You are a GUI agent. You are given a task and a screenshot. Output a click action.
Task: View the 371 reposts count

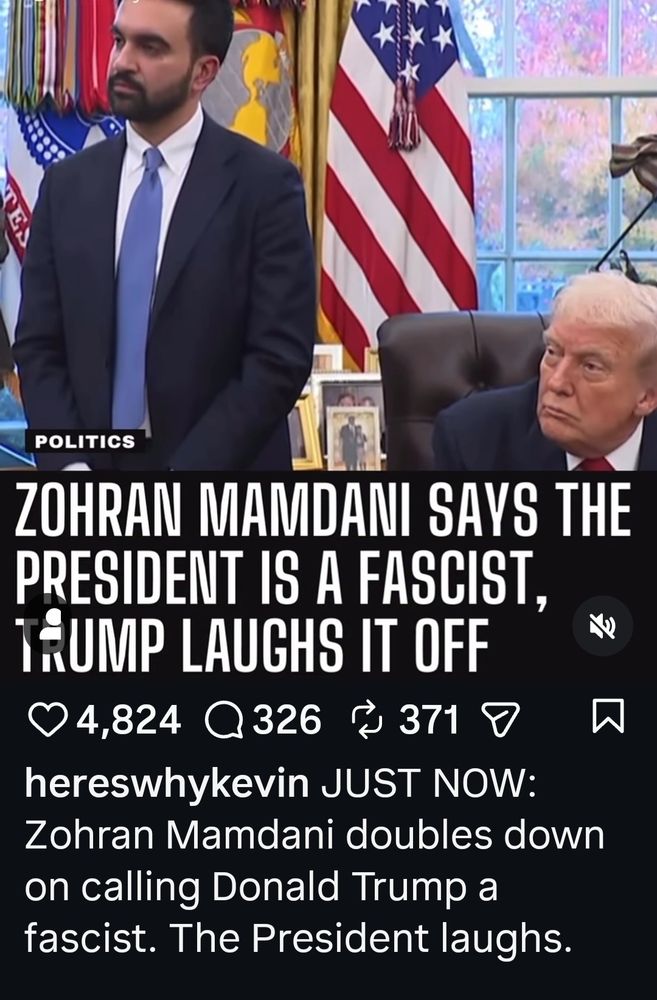[429, 721]
